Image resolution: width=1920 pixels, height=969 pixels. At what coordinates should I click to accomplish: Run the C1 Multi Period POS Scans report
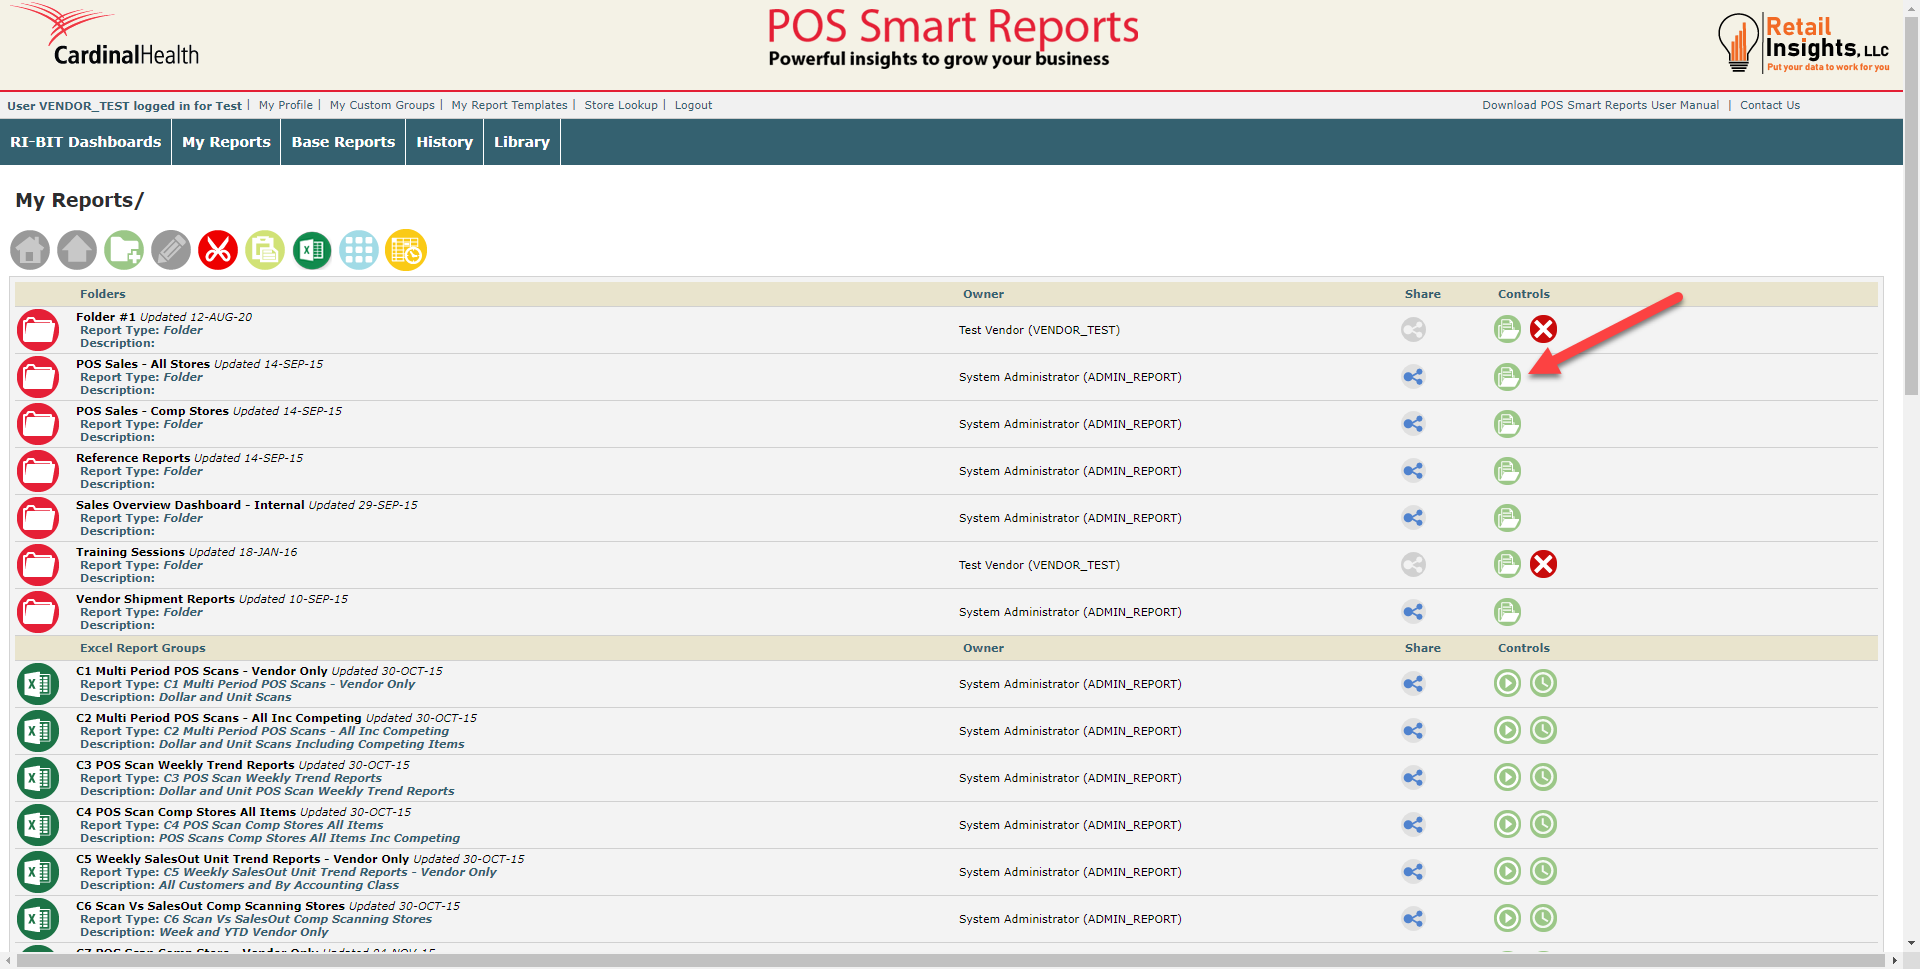click(x=1507, y=684)
